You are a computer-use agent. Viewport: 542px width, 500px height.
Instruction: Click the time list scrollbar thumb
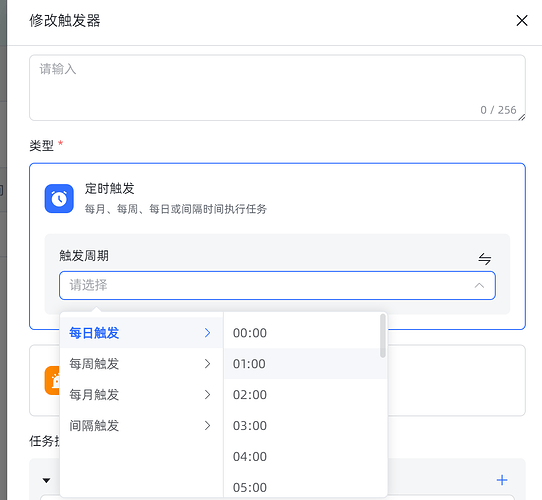coord(383,336)
